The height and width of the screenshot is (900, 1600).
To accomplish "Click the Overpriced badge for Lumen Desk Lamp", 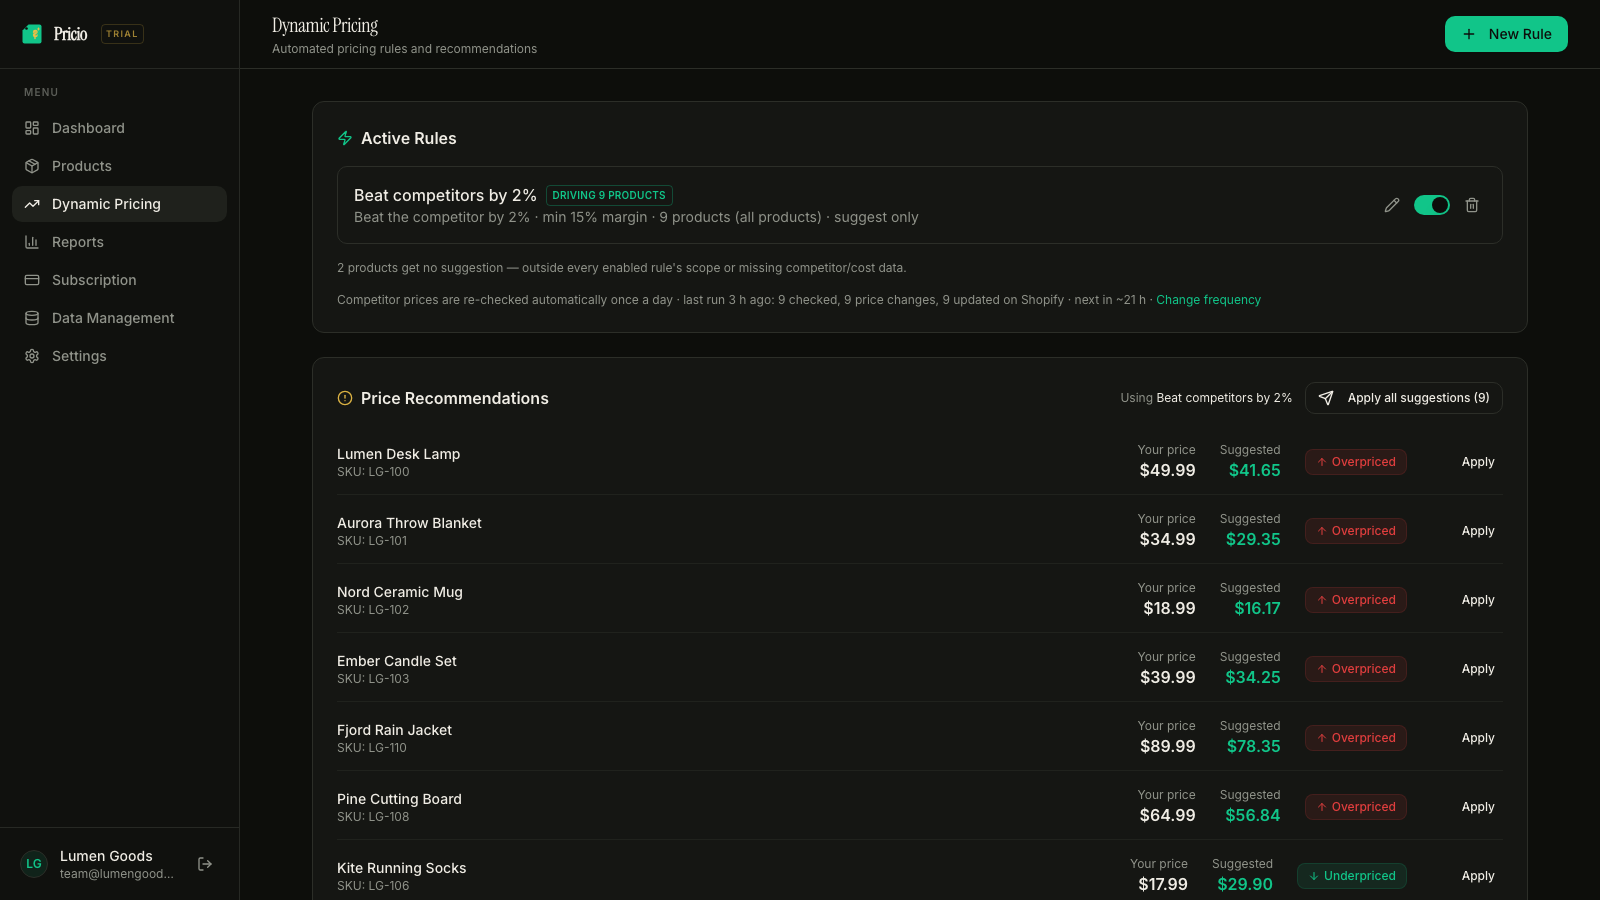I will pos(1356,462).
